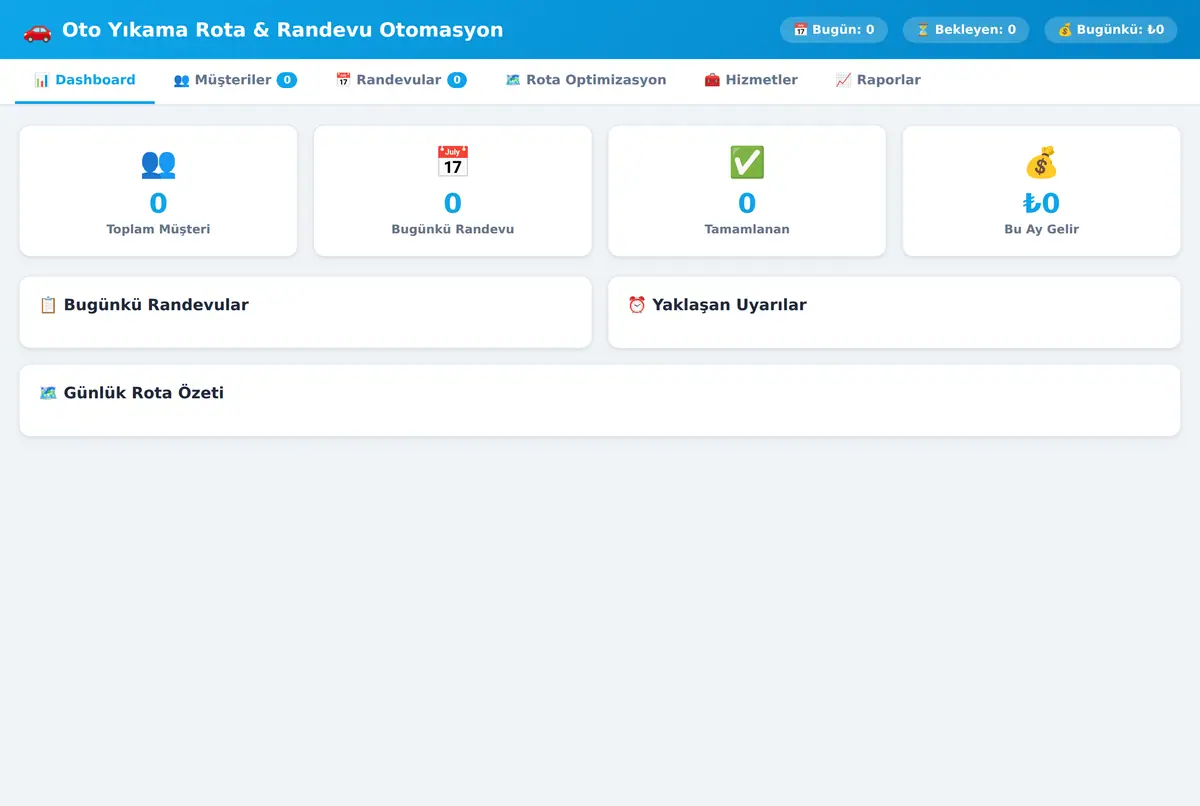Open the Müşteriler tab
Viewport: 1200px width, 806px height.
(235, 80)
